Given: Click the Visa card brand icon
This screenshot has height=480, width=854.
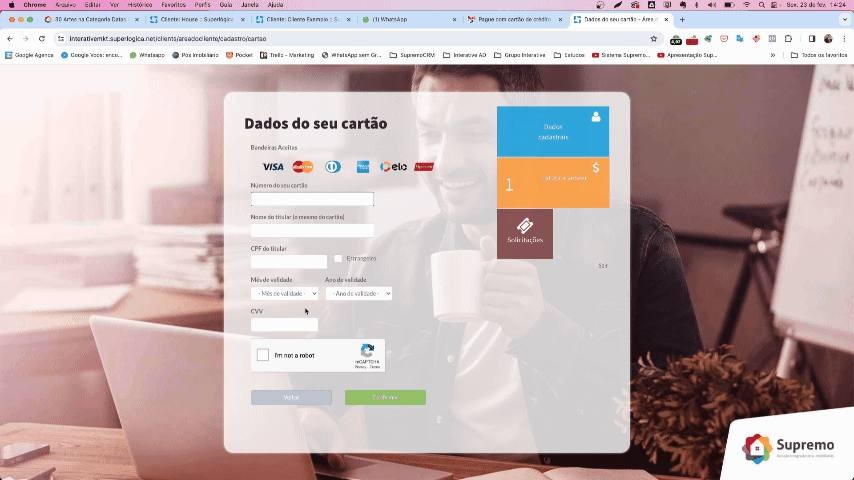Looking at the screenshot, I should [272, 167].
